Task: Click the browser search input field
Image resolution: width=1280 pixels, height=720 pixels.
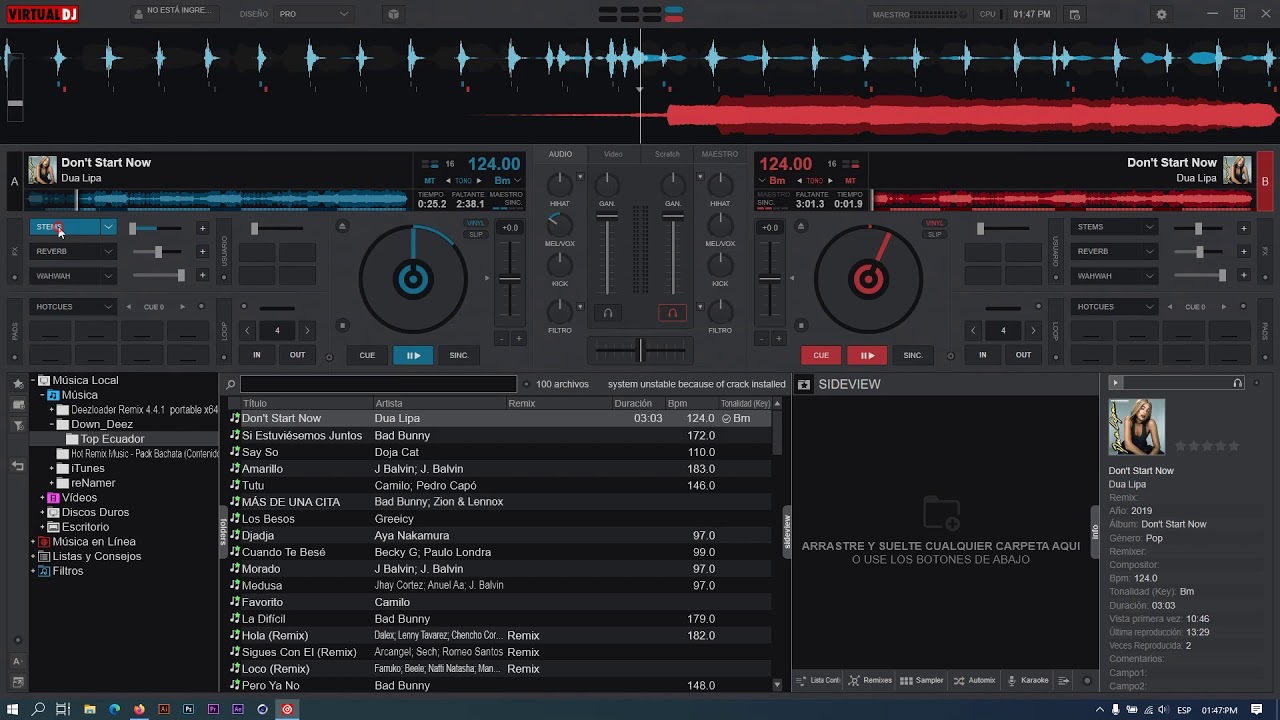Action: pyautogui.click(x=378, y=384)
